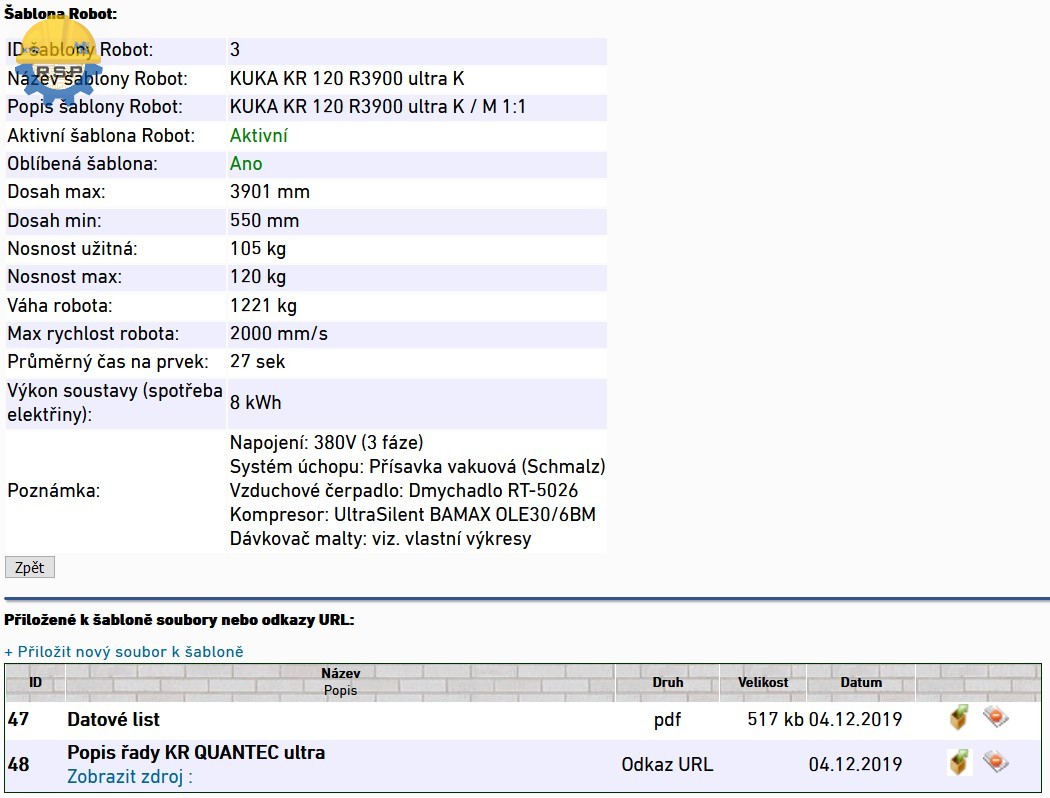Click the Přiložené k šabloně soubory heading

point(179,620)
